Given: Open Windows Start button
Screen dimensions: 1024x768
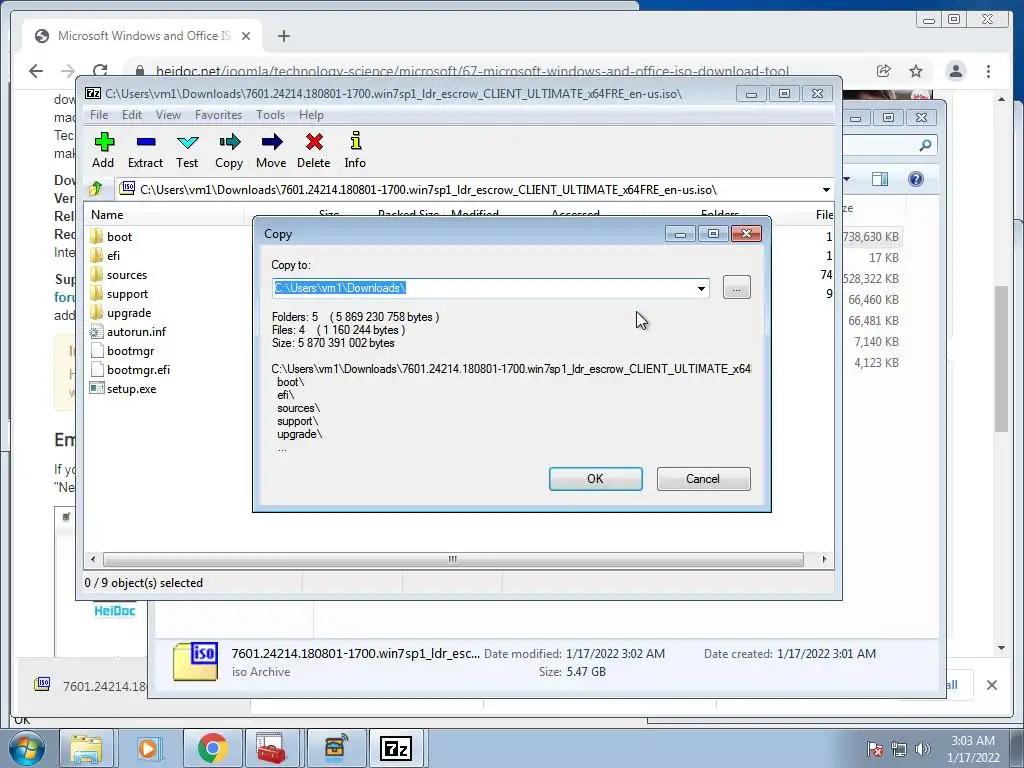Looking at the screenshot, I should 26,748.
